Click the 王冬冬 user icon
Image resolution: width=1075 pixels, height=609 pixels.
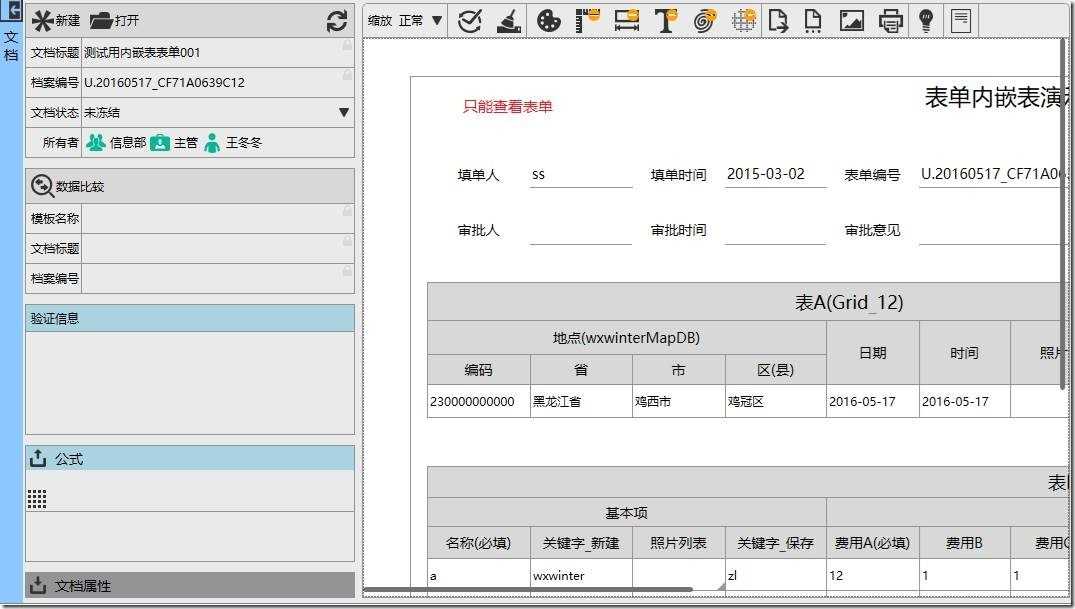(213, 143)
